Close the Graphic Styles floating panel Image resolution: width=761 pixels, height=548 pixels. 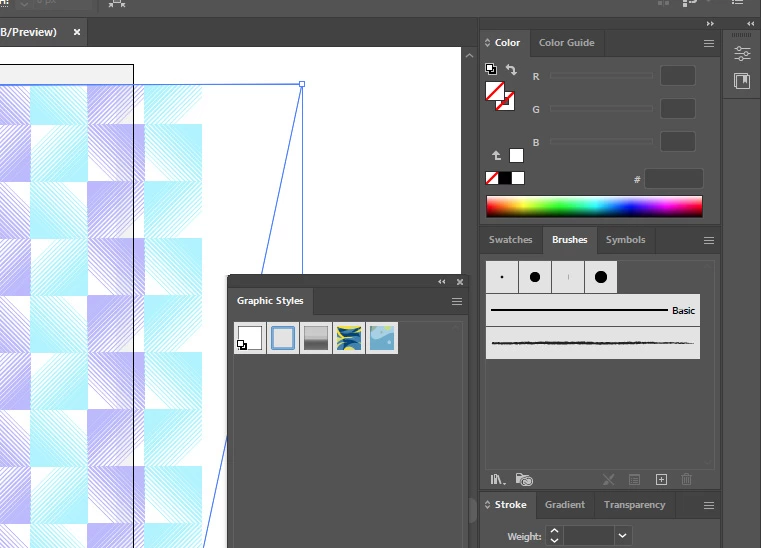pyautogui.click(x=460, y=282)
